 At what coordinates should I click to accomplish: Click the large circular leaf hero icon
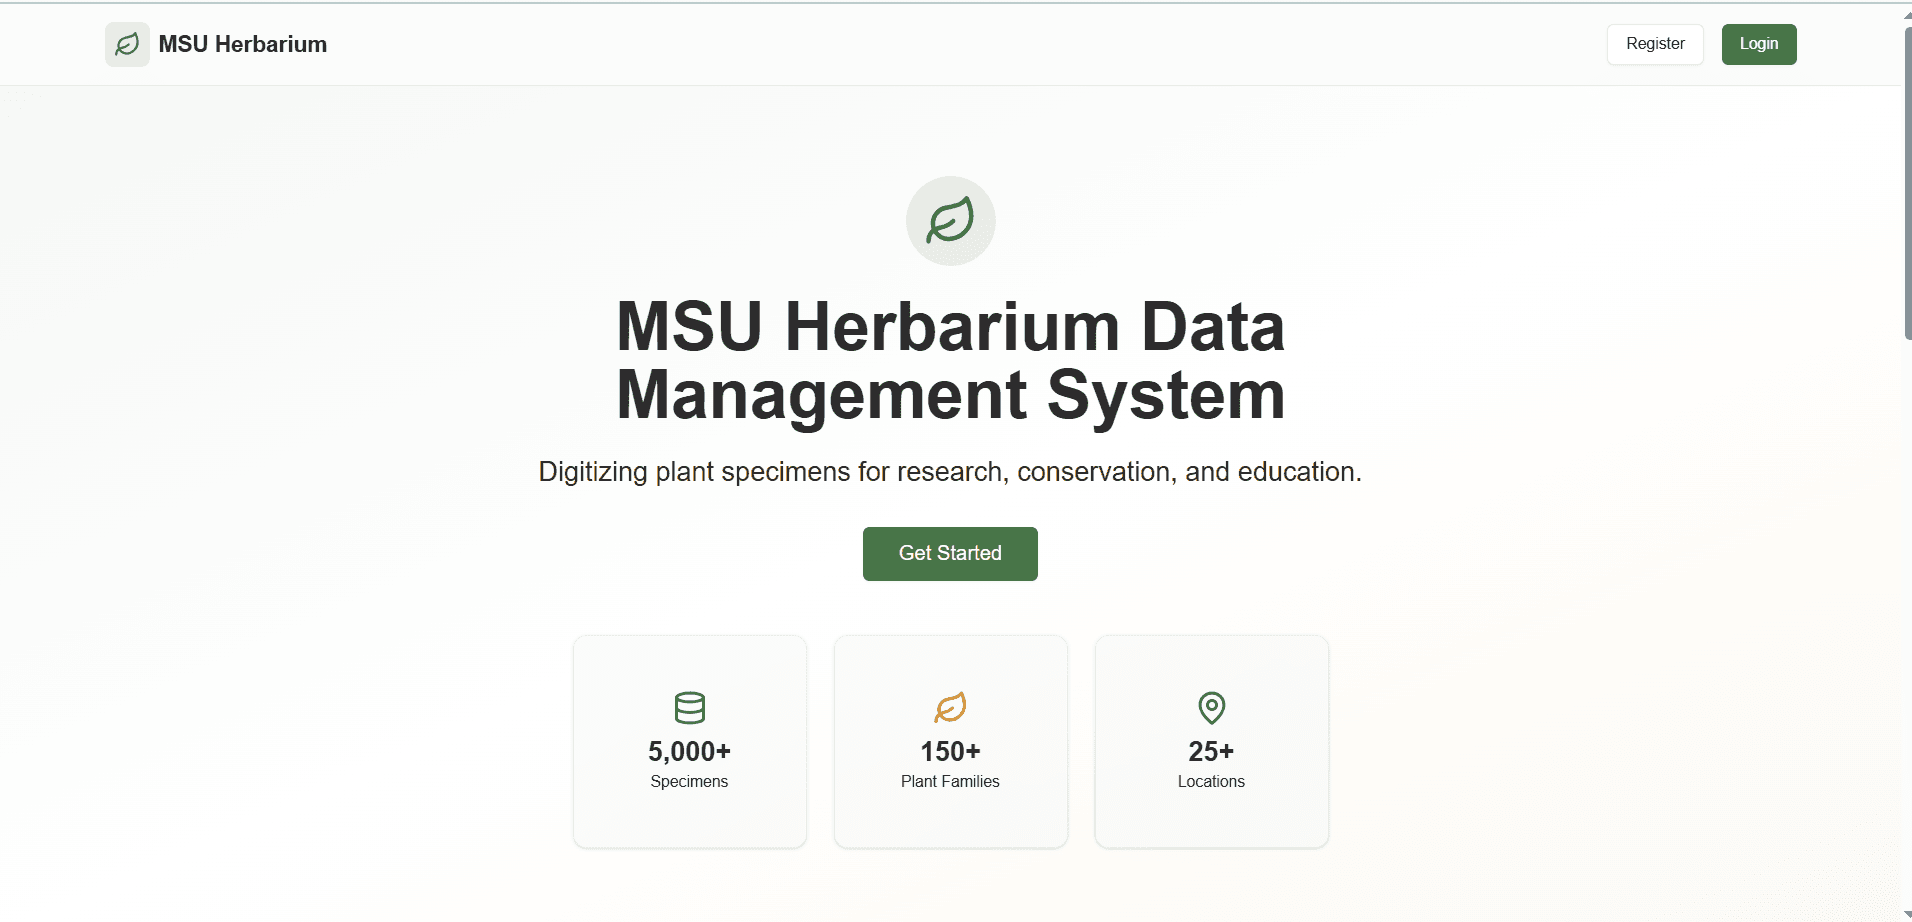point(950,221)
